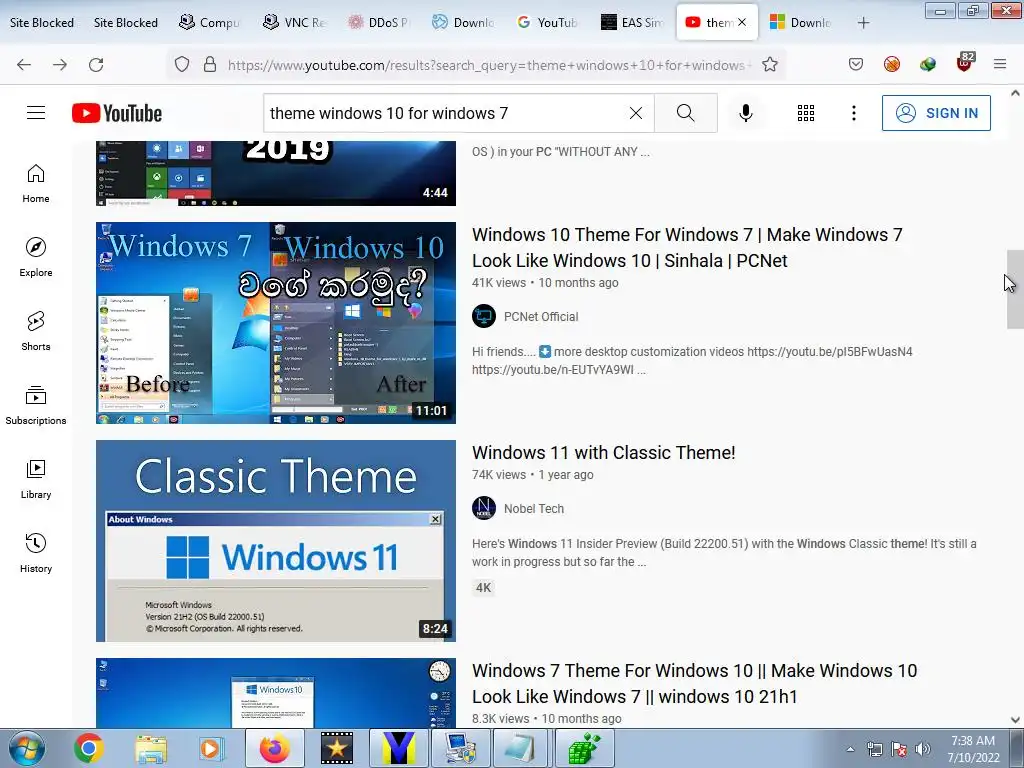The image size is (1024, 768).
Task: Switch to the VNC tab
Action: (x=294, y=23)
